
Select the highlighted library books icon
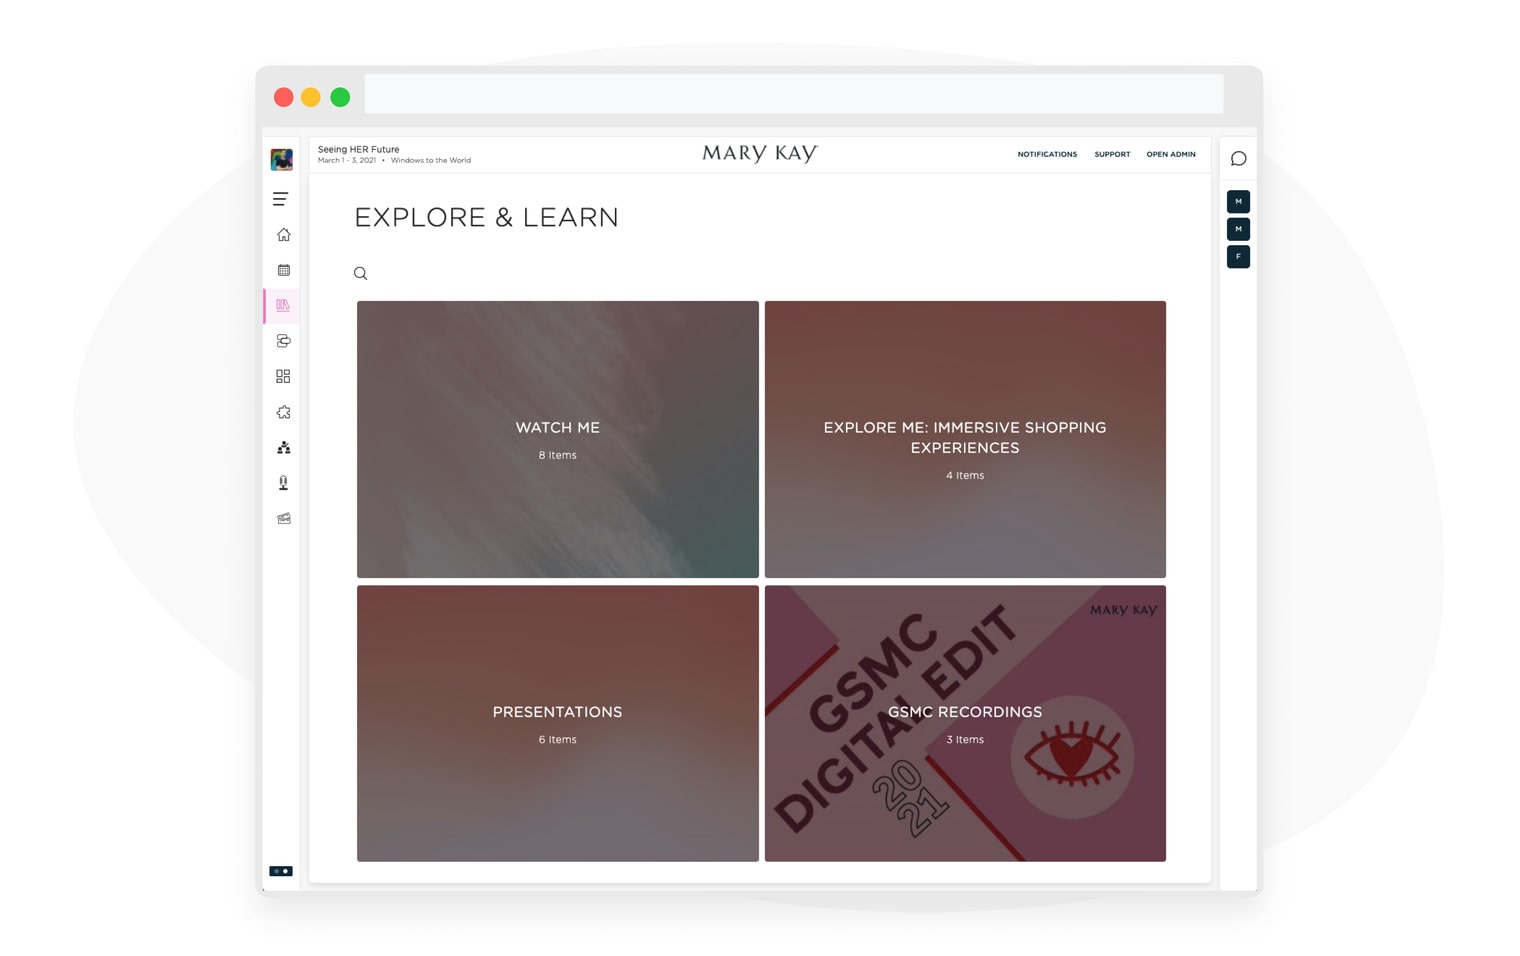(283, 305)
